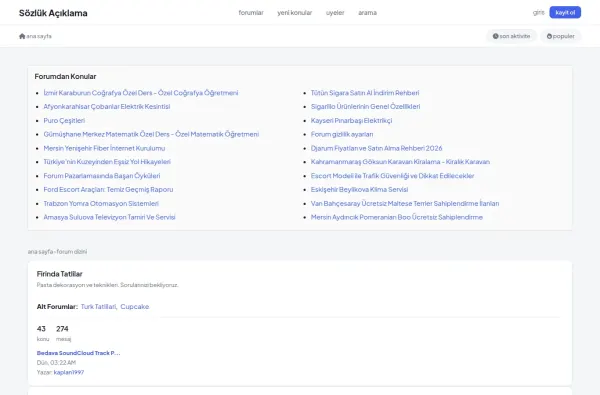
Task: Open Ford Escort Araçları Temiz Geçmiş Raporu
Action: point(108,189)
